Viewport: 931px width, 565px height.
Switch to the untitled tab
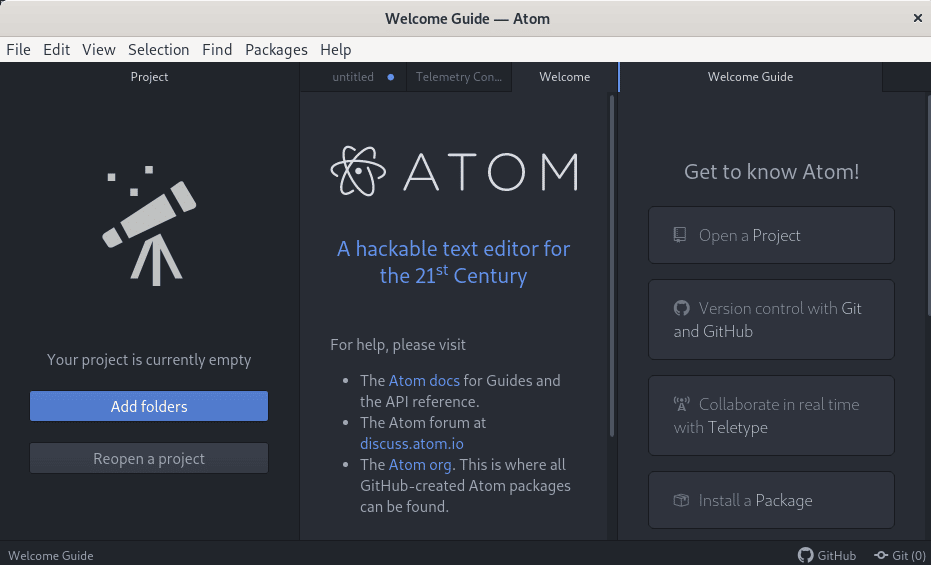353,77
